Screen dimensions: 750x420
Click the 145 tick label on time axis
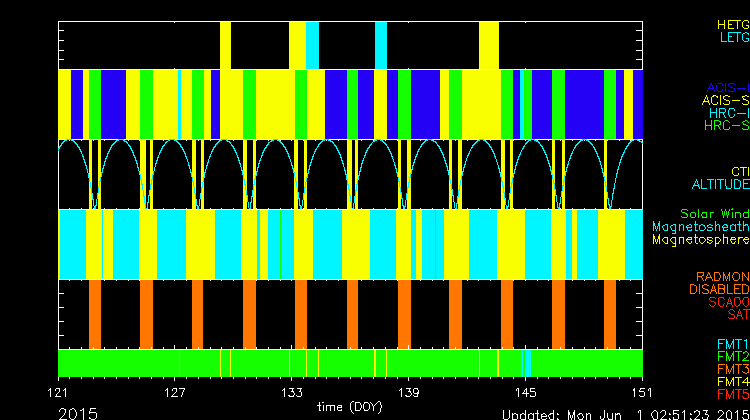[x=526, y=392]
